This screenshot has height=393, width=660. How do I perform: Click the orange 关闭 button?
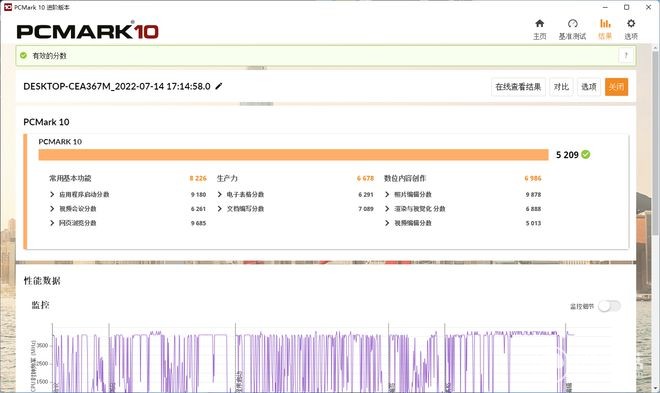point(616,87)
